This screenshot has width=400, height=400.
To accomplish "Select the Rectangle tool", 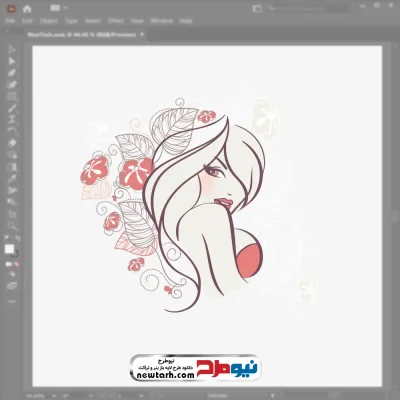I will (12, 97).
